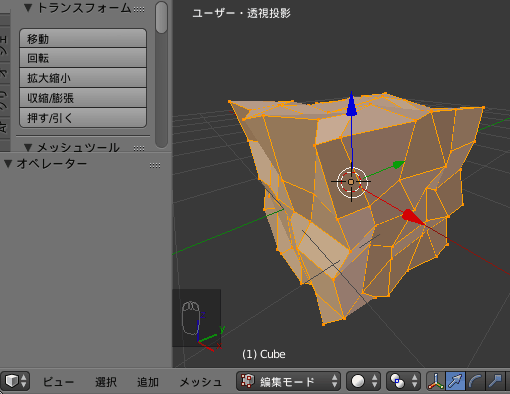Open the editor type selector cube icon
This screenshot has height=394, width=510.
(15, 381)
